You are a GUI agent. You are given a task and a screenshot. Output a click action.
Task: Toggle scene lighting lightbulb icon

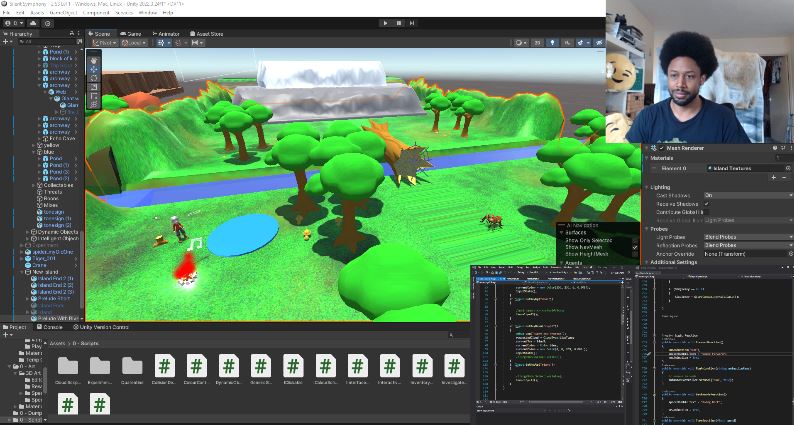(x=553, y=43)
